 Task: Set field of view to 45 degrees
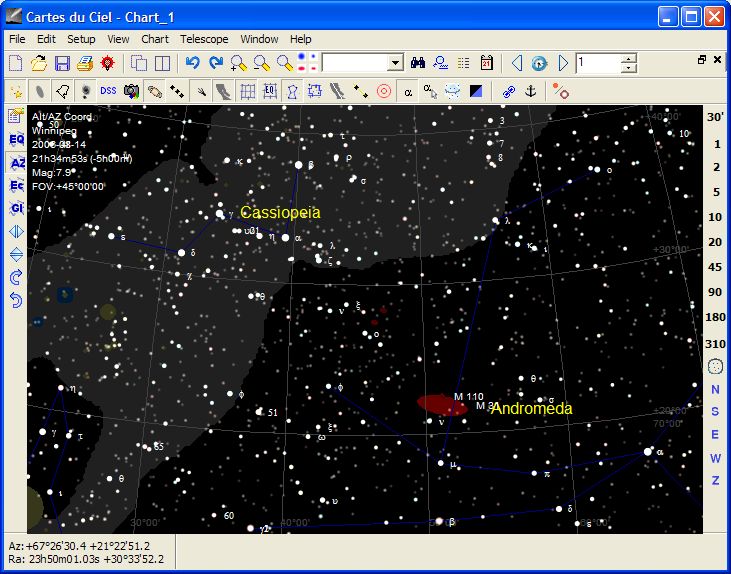(x=715, y=267)
